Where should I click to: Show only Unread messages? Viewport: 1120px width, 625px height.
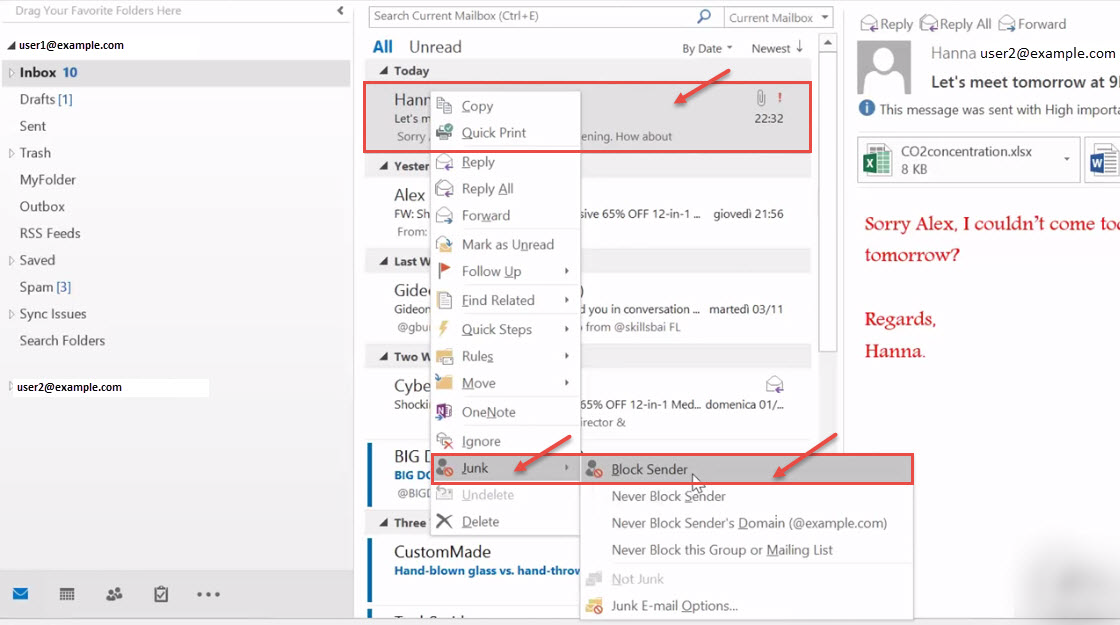[435, 46]
